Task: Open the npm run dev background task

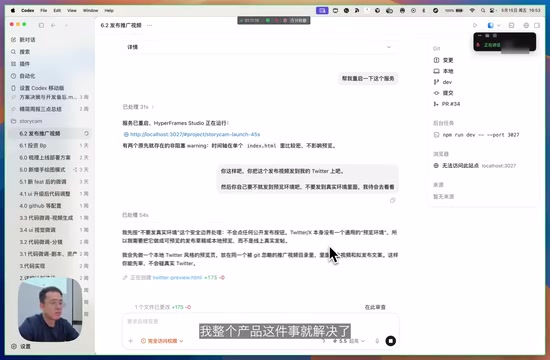Action: (477, 135)
